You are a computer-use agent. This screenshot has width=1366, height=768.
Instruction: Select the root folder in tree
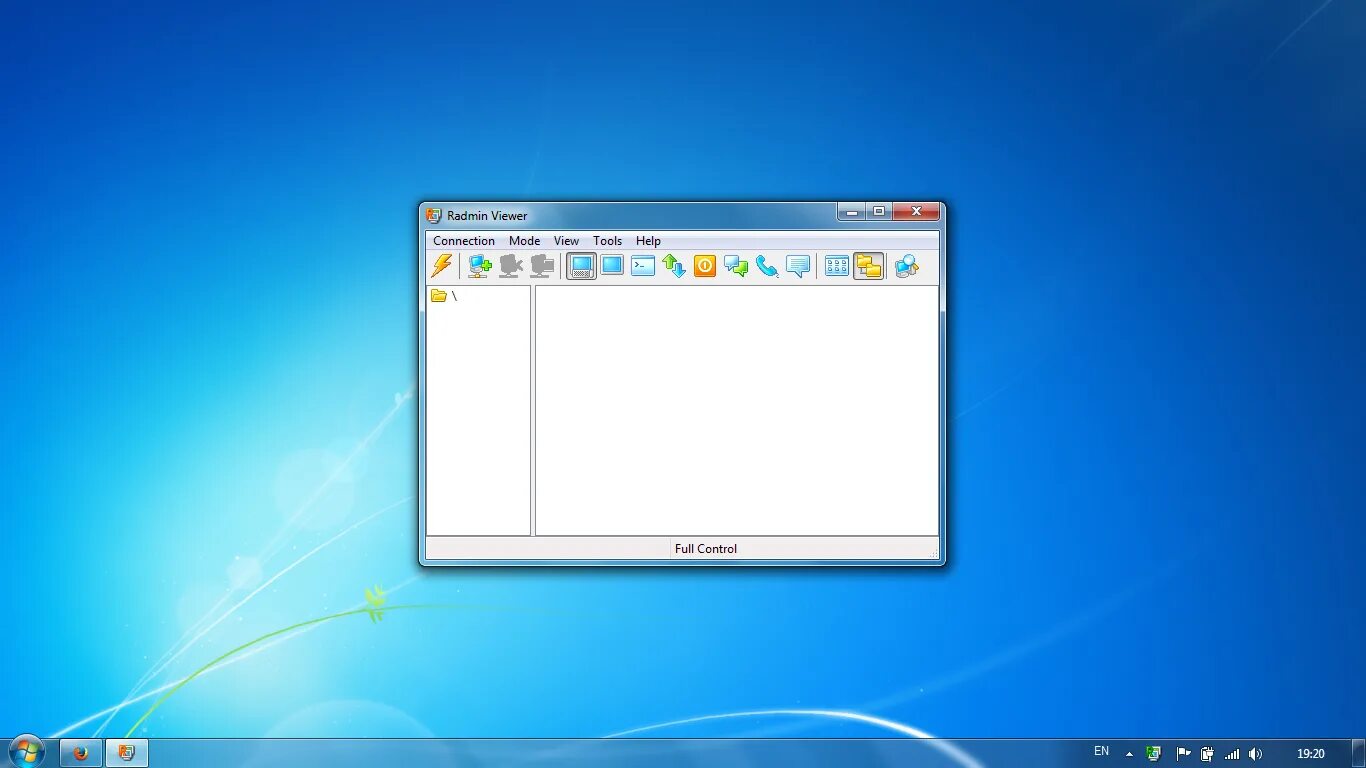click(444, 296)
